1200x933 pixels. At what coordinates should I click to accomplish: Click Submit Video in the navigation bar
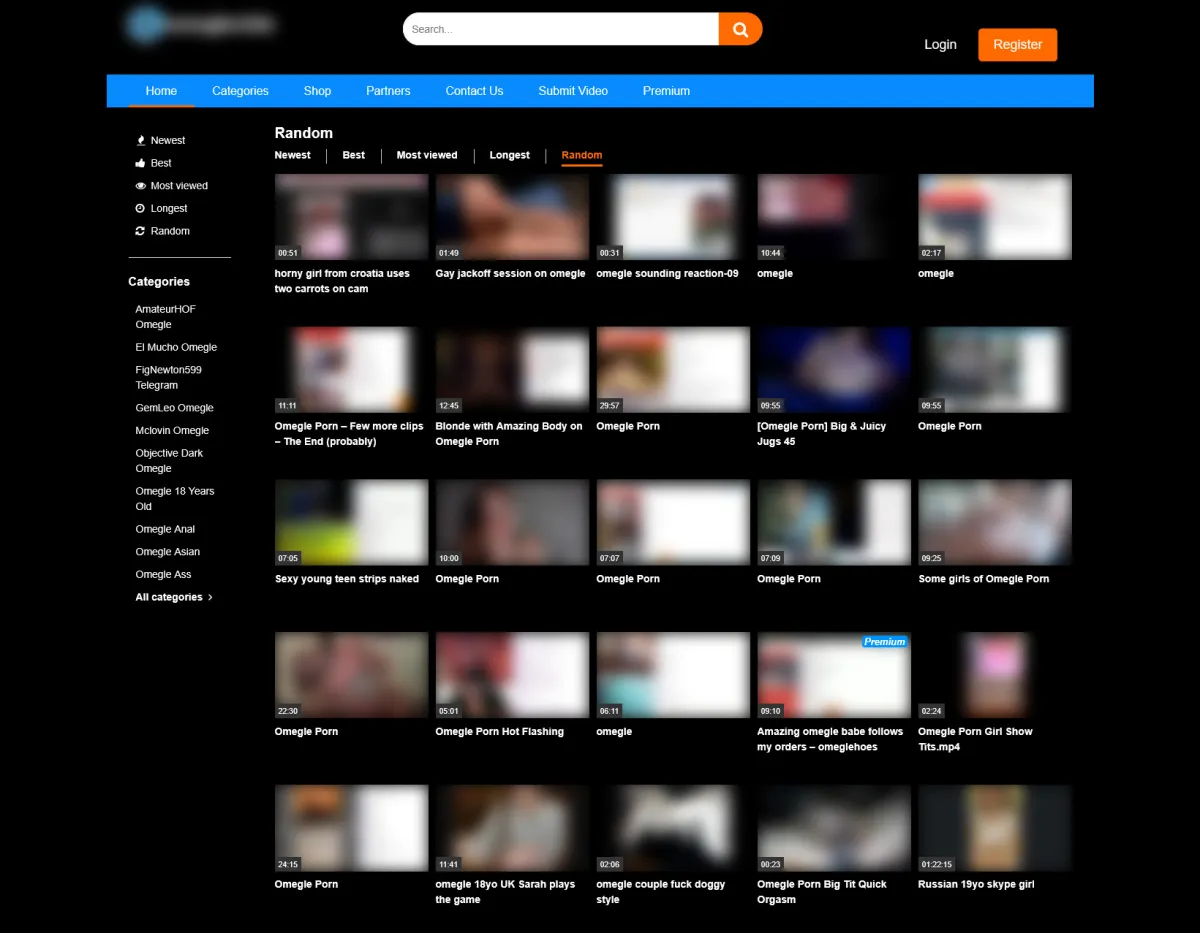(x=573, y=91)
